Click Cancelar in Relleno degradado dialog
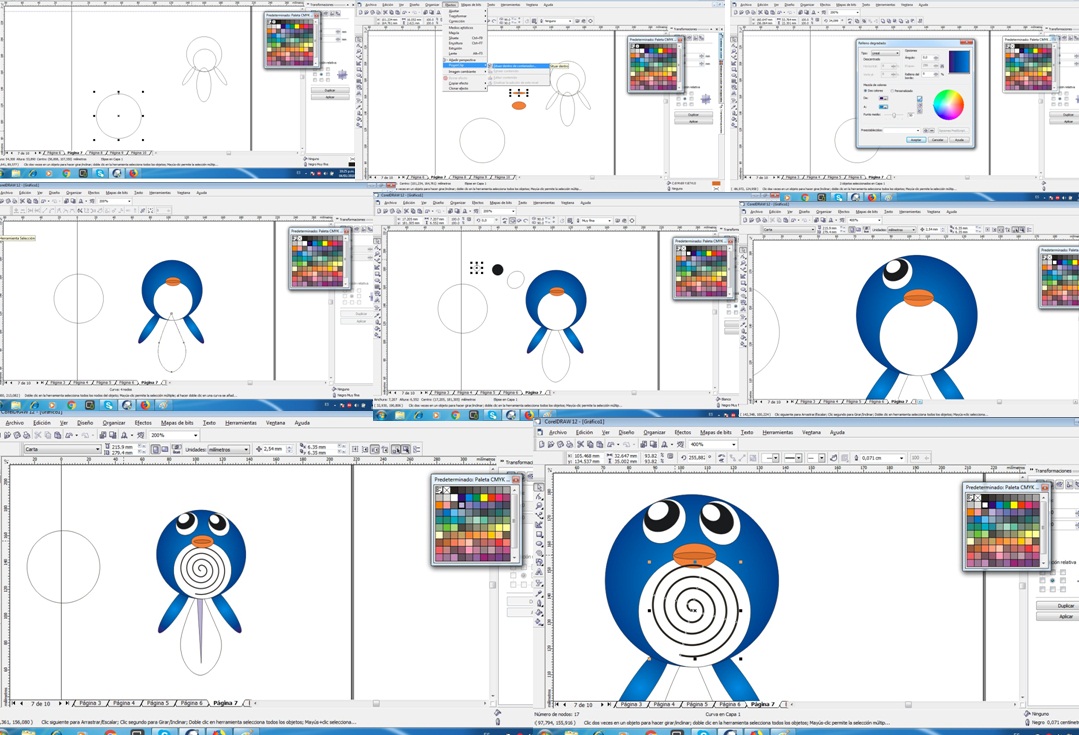The width and height of the screenshot is (1079, 735). pos(937,140)
